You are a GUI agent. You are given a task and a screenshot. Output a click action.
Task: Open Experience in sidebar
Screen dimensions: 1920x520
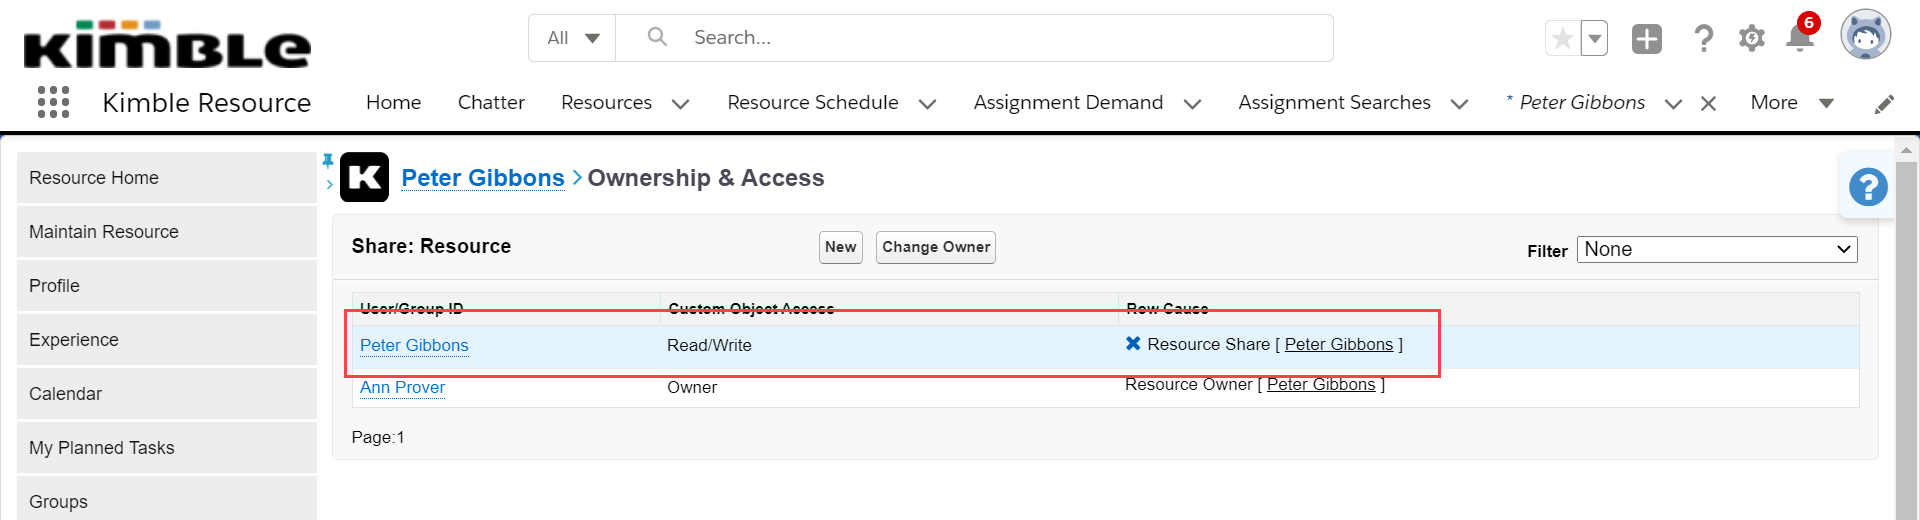point(167,340)
